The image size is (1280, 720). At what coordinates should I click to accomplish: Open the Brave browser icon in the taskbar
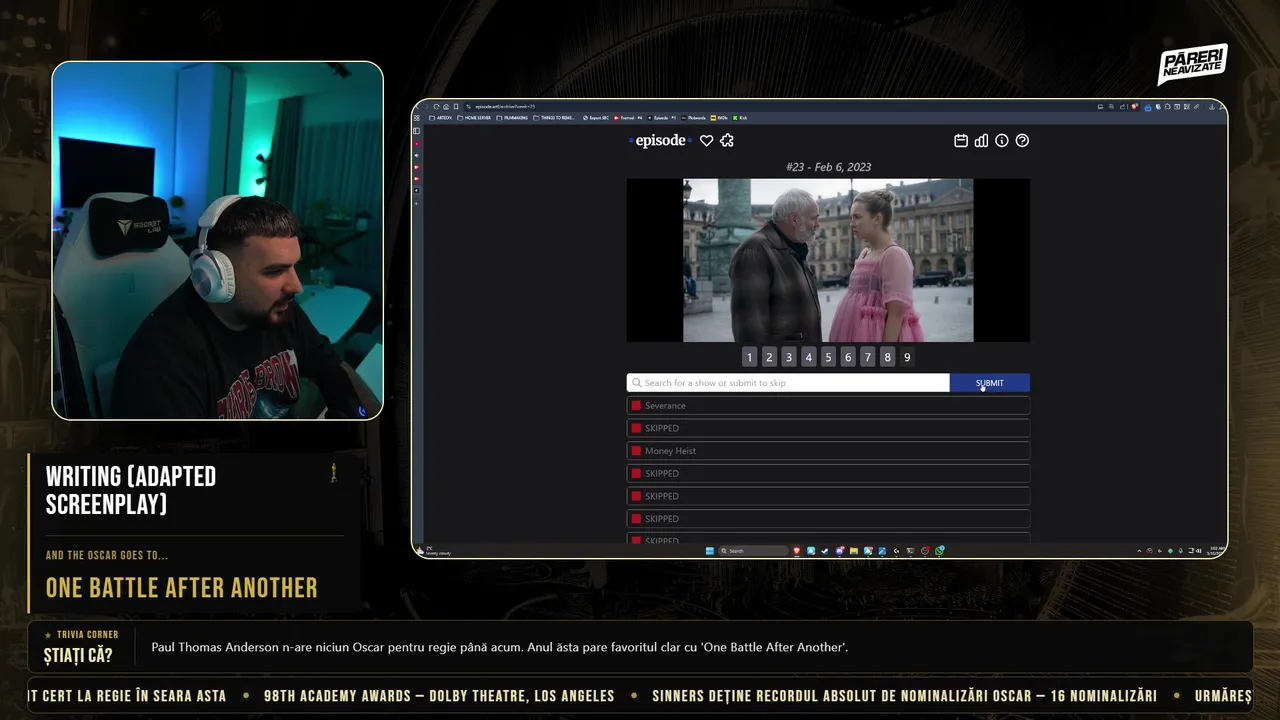tap(797, 551)
